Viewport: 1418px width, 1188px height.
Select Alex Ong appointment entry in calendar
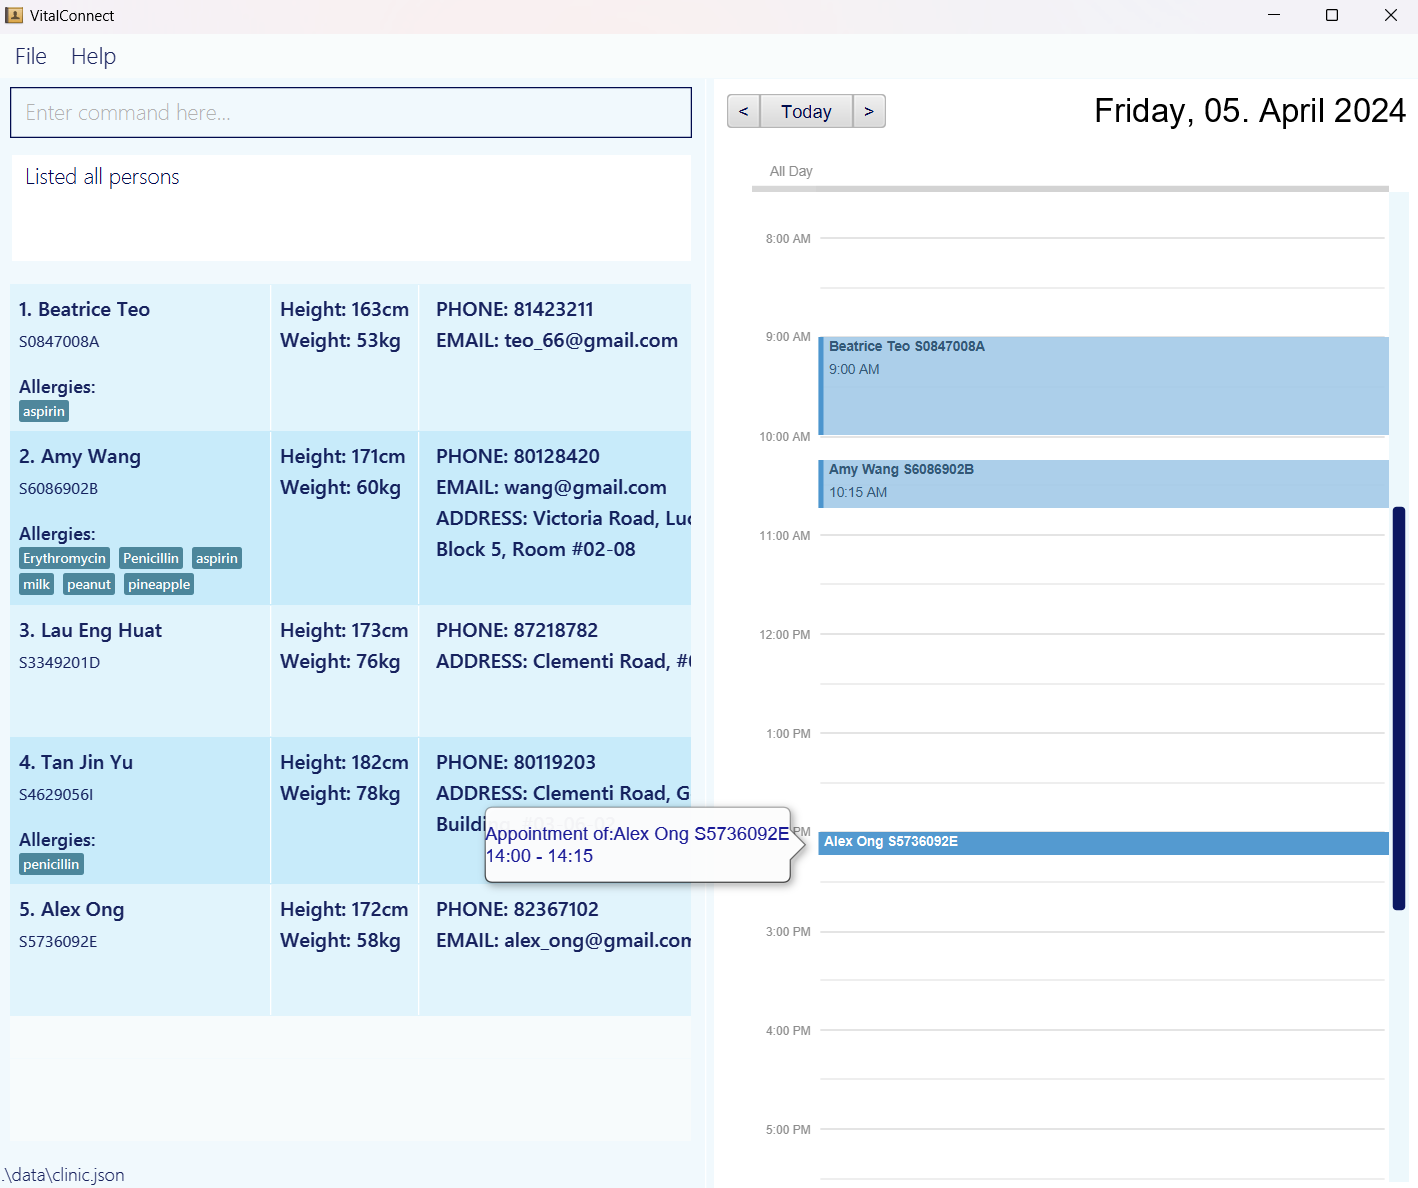click(1104, 842)
